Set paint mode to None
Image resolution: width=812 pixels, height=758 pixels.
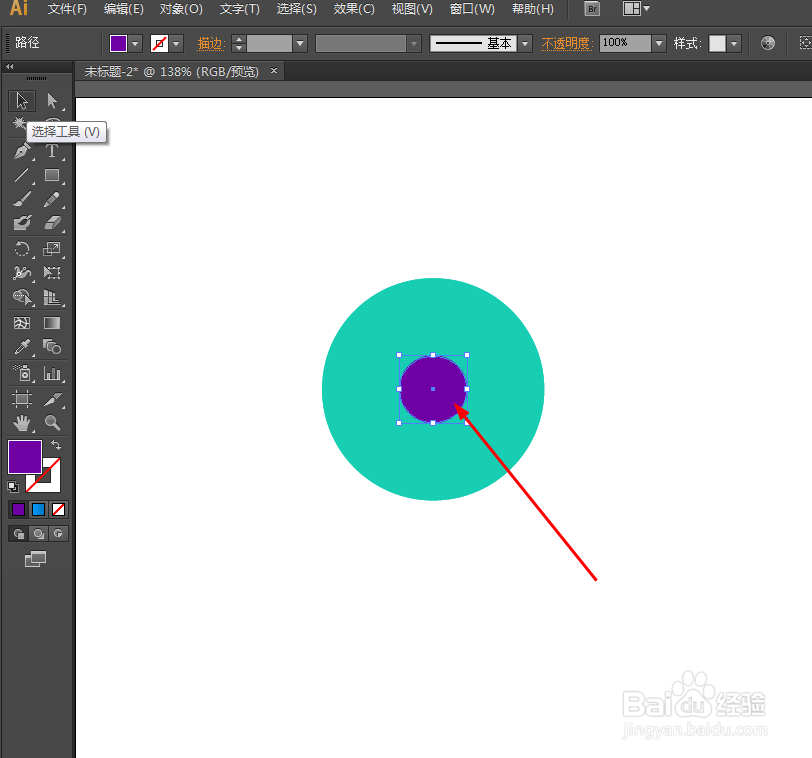(x=59, y=509)
